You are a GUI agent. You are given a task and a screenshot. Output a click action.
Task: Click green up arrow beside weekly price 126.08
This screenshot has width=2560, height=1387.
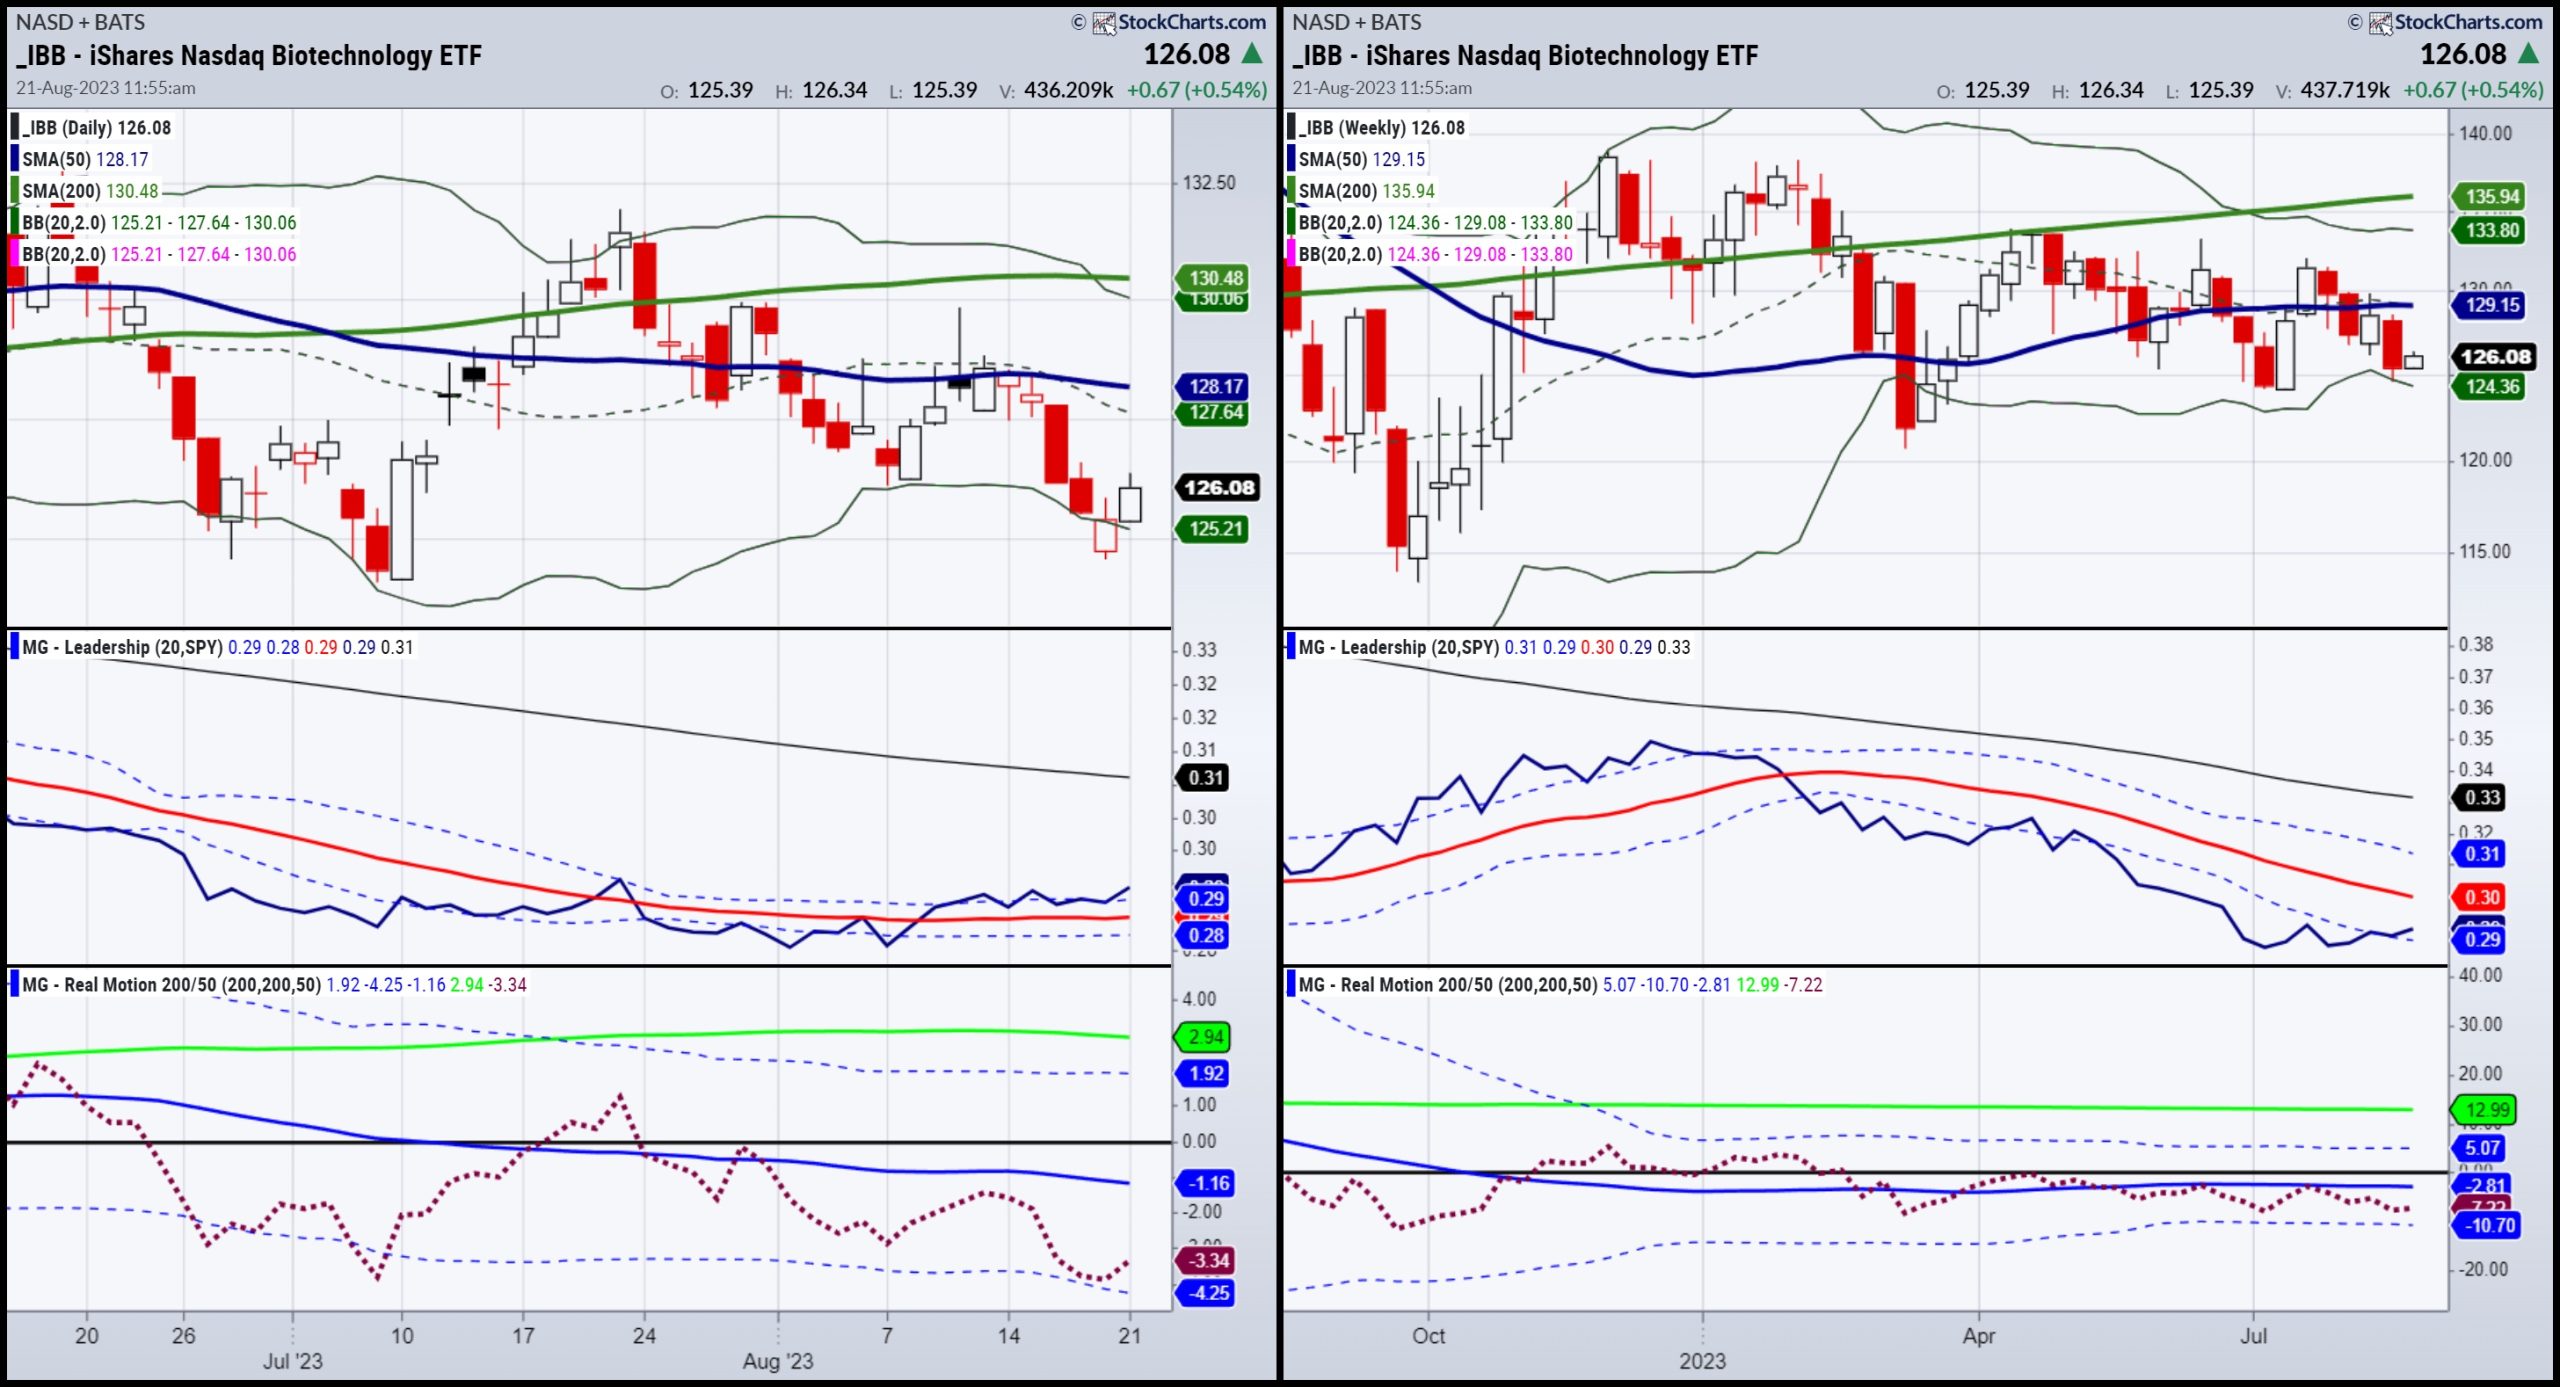[x=2528, y=53]
